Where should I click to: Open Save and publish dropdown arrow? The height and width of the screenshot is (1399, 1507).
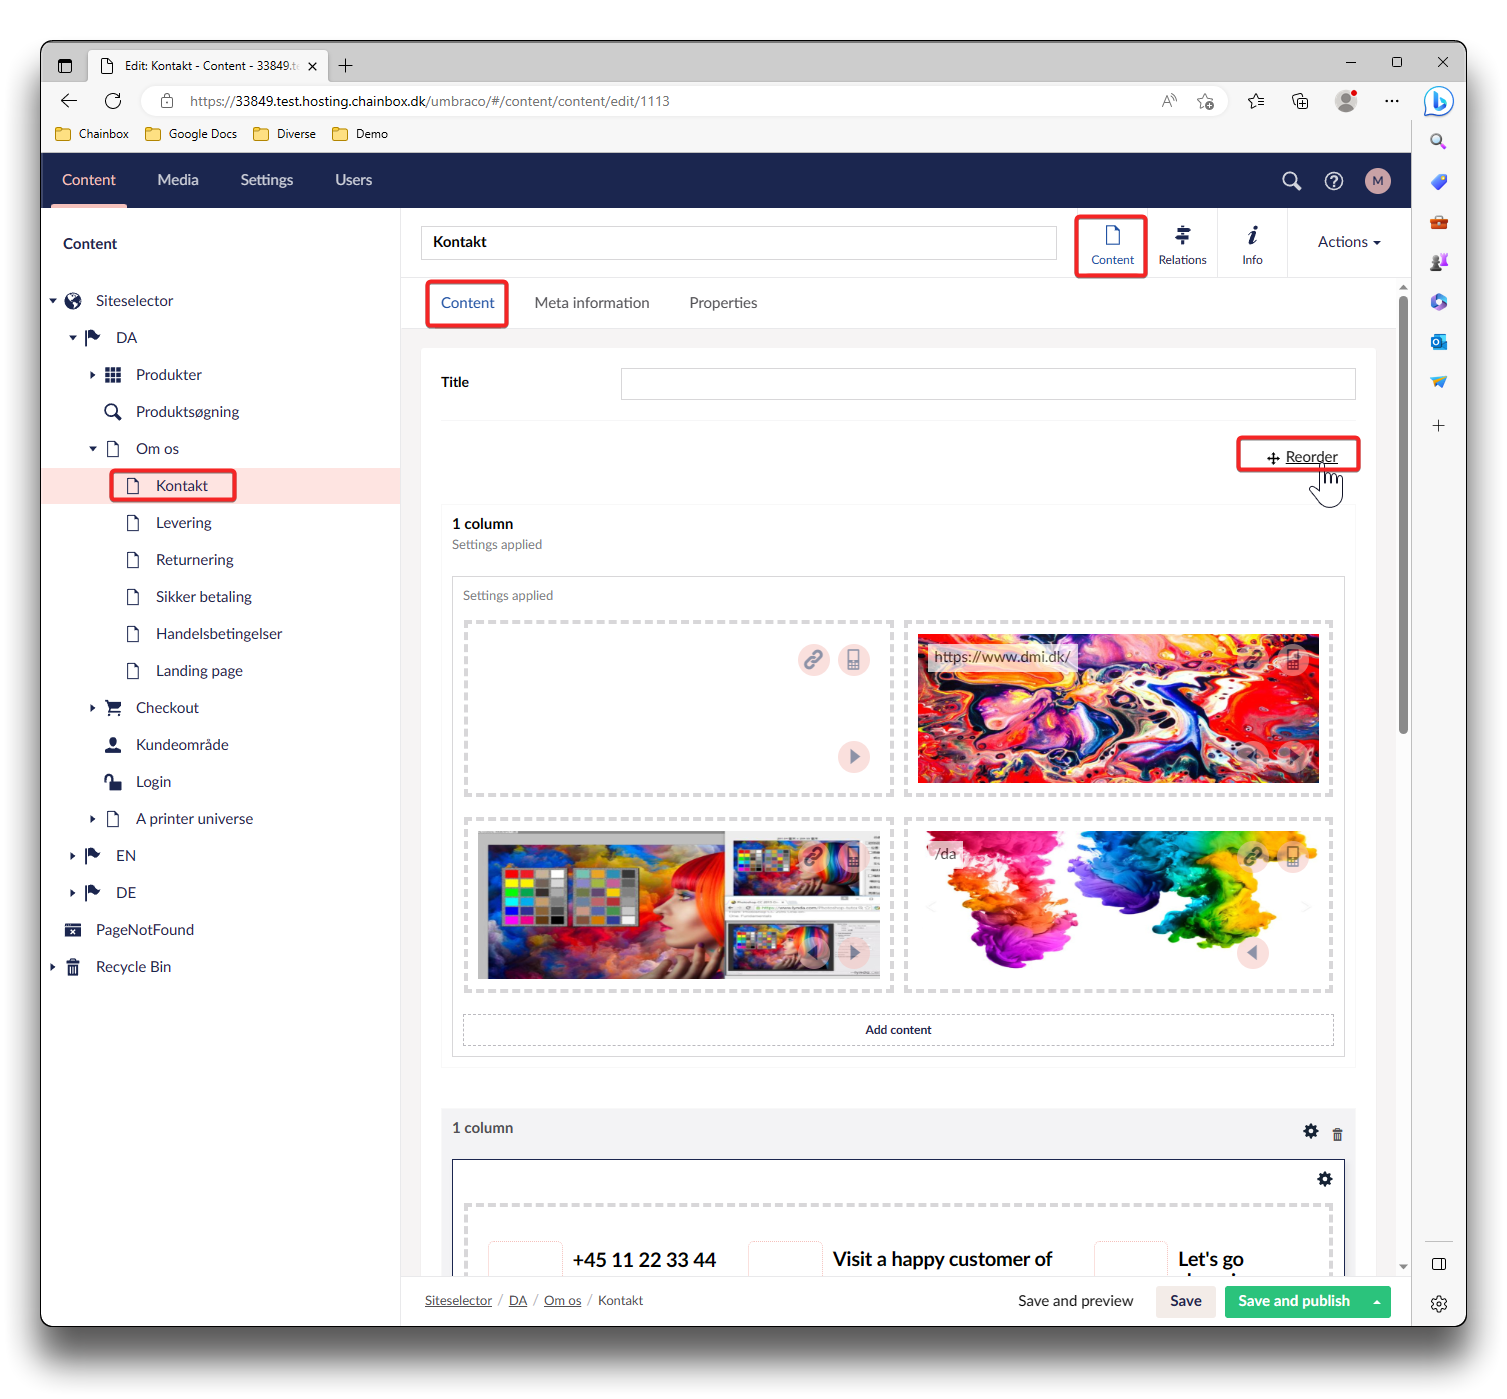click(1377, 1301)
